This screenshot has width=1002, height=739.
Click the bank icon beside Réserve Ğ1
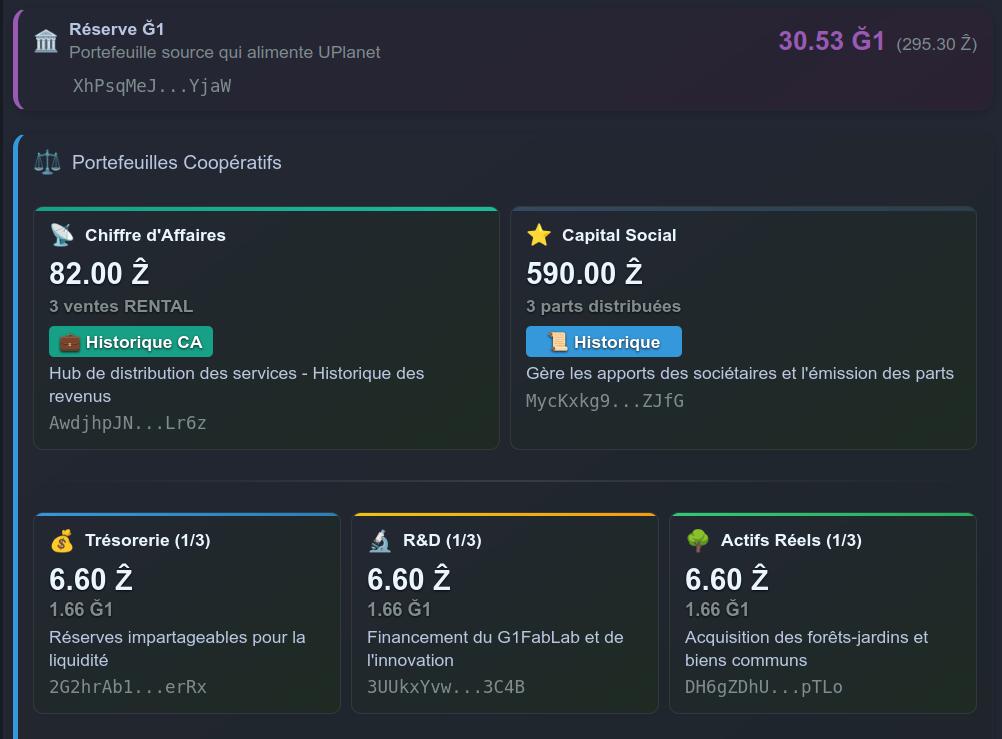46,41
